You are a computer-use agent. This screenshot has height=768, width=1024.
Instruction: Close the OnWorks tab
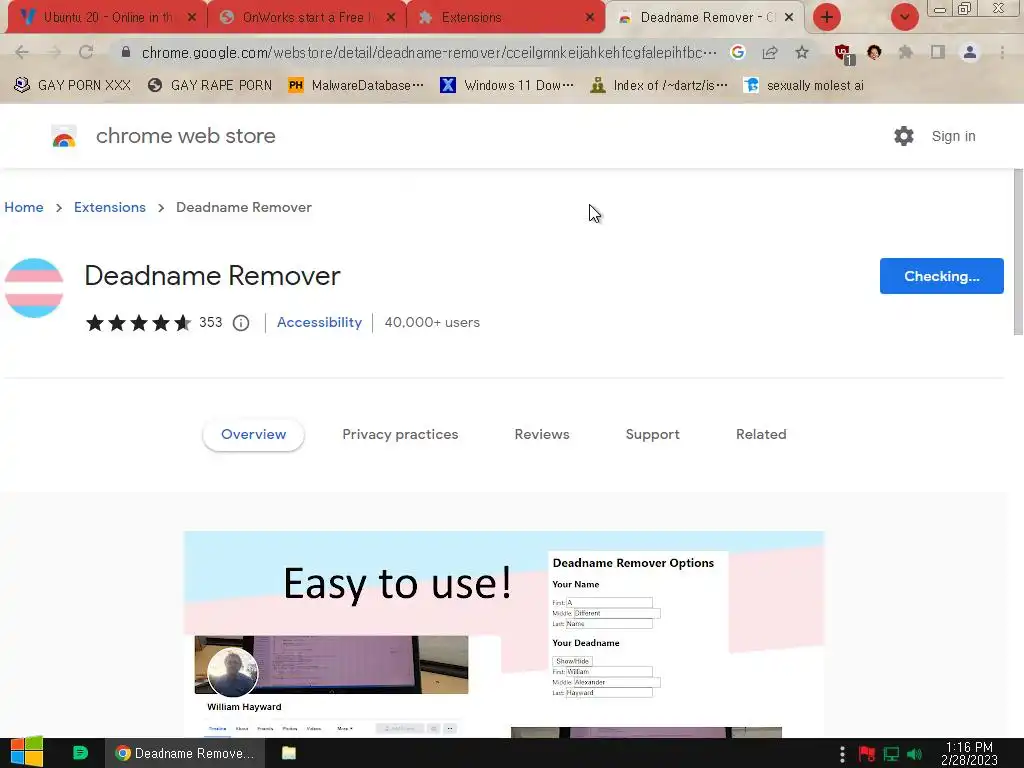[x=391, y=17]
